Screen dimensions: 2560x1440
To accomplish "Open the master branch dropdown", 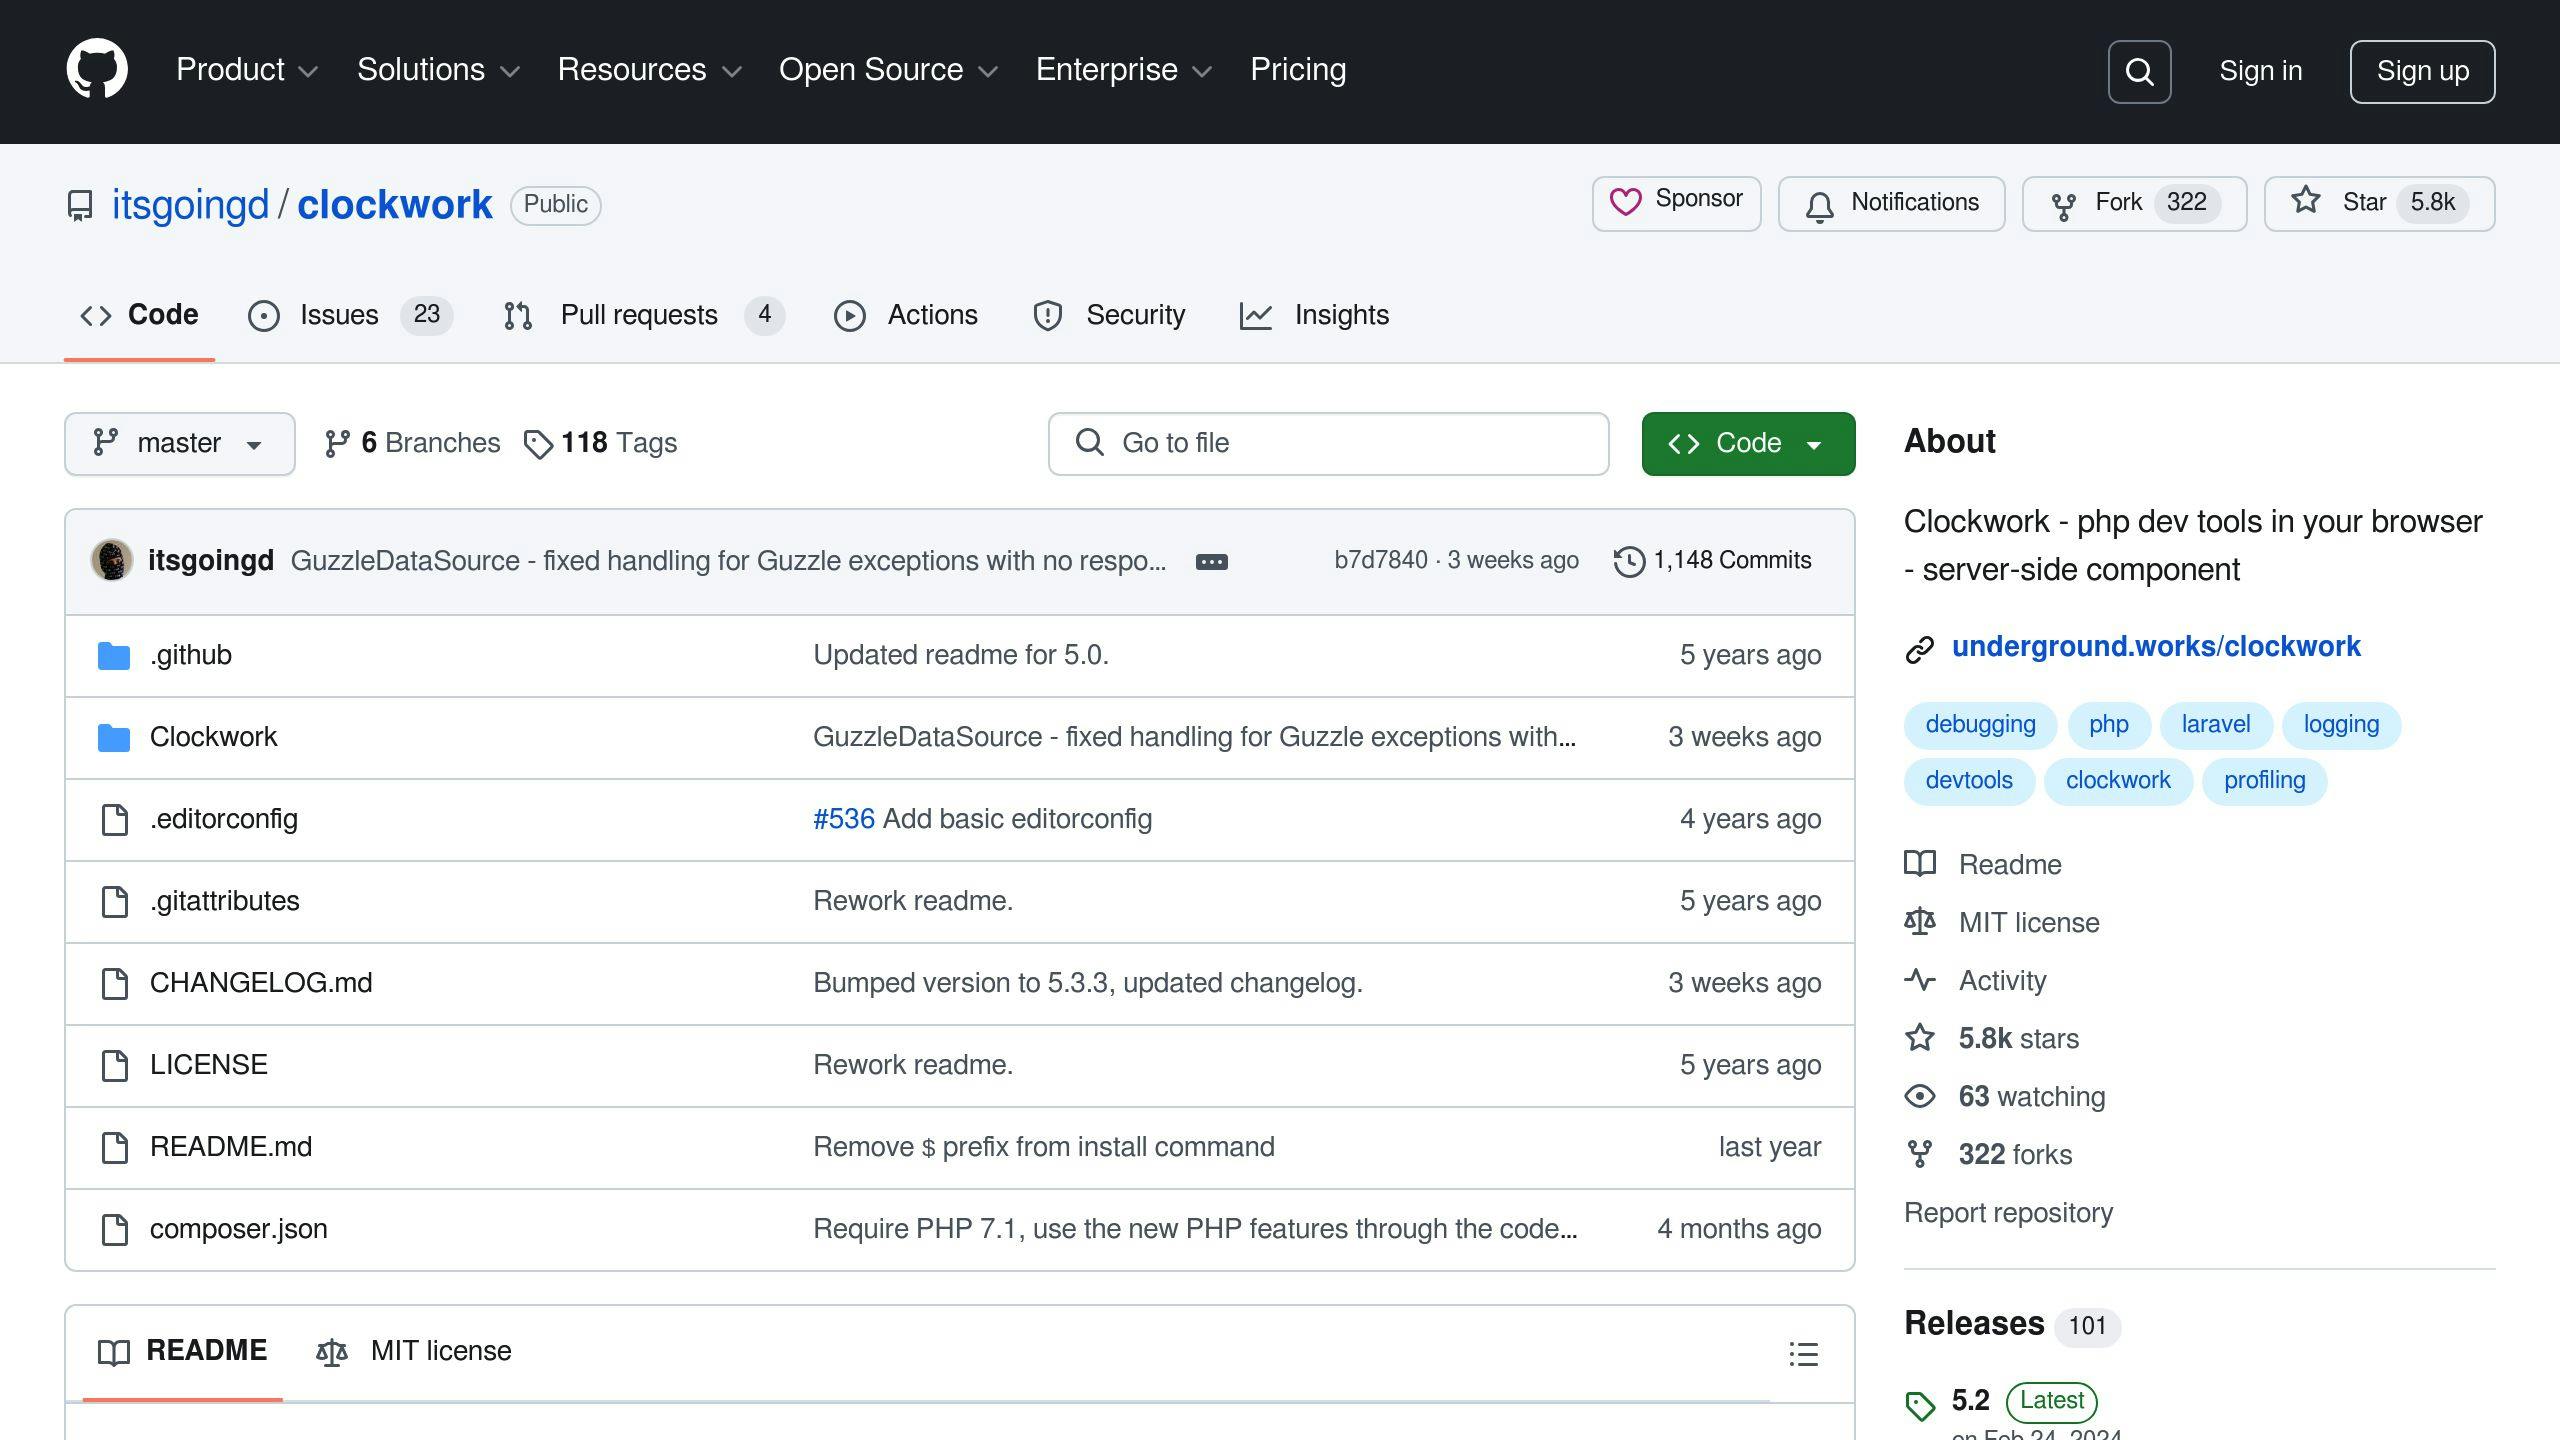I will coord(179,444).
